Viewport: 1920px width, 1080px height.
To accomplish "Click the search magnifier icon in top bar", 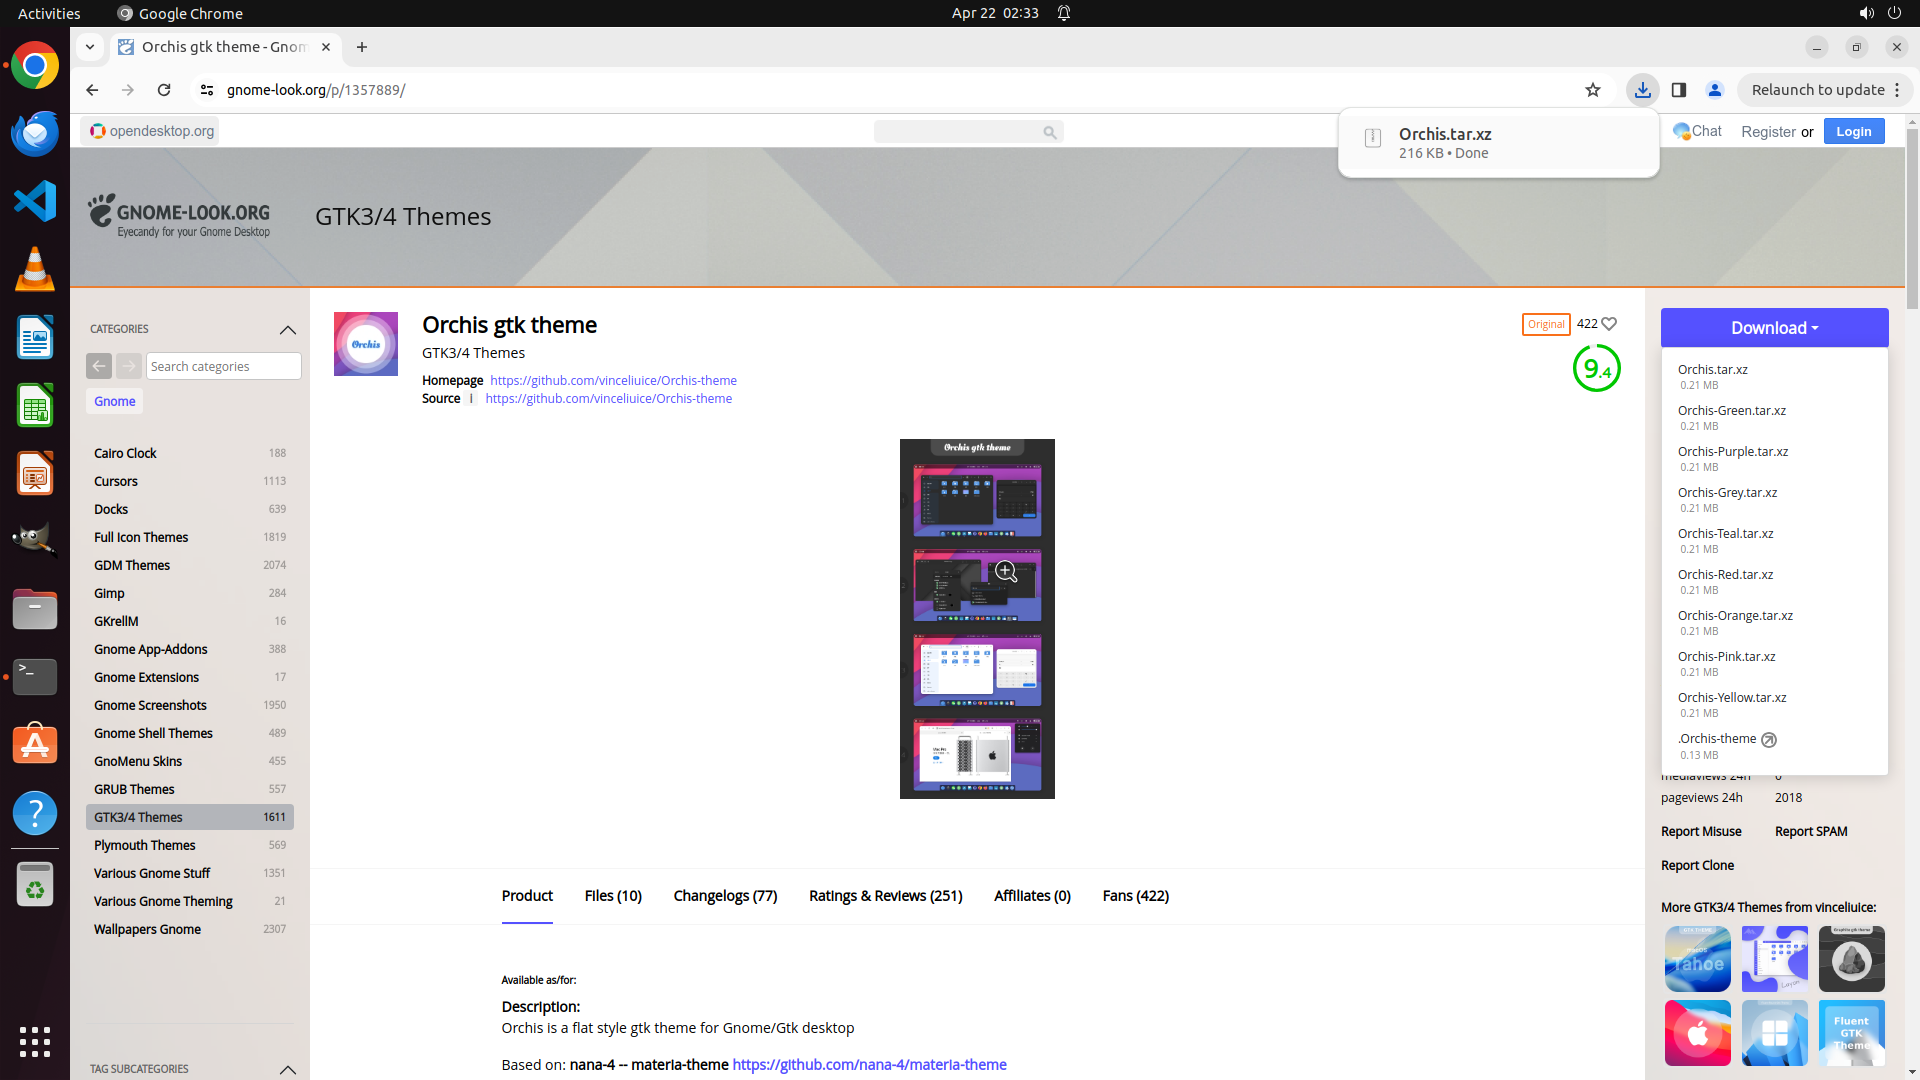I will pyautogui.click(x=1049, y=132).
